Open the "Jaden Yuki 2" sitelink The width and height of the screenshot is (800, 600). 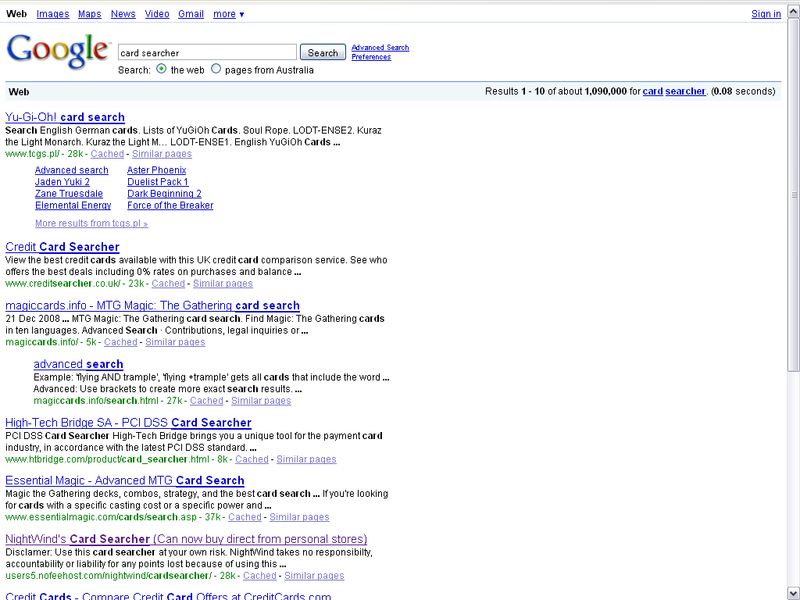point(62,182)
